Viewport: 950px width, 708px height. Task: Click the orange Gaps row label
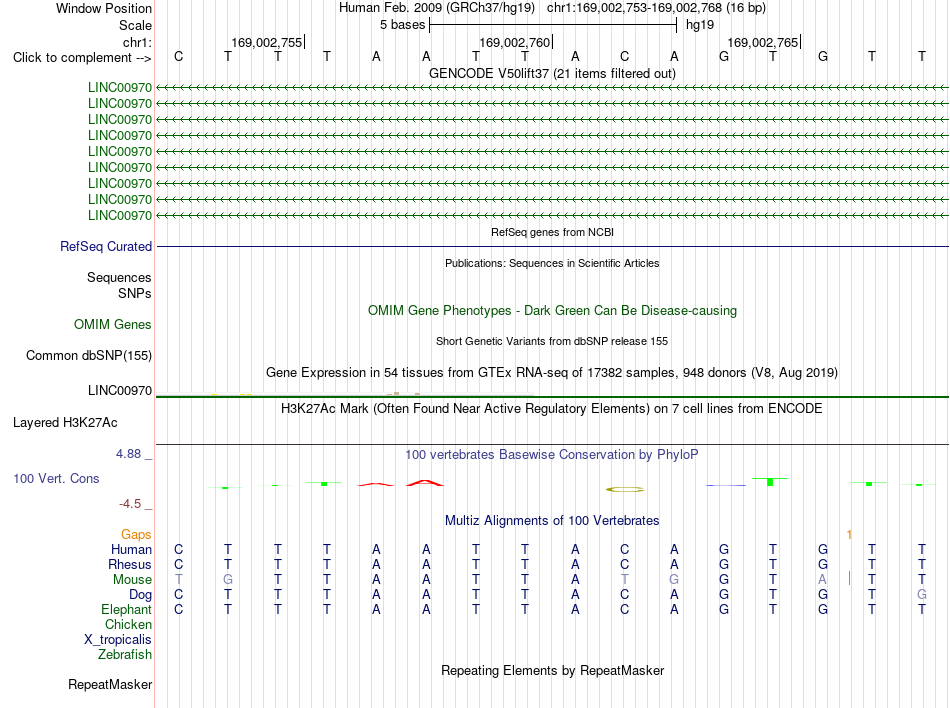pyautogui.click(x=136, y=534)
